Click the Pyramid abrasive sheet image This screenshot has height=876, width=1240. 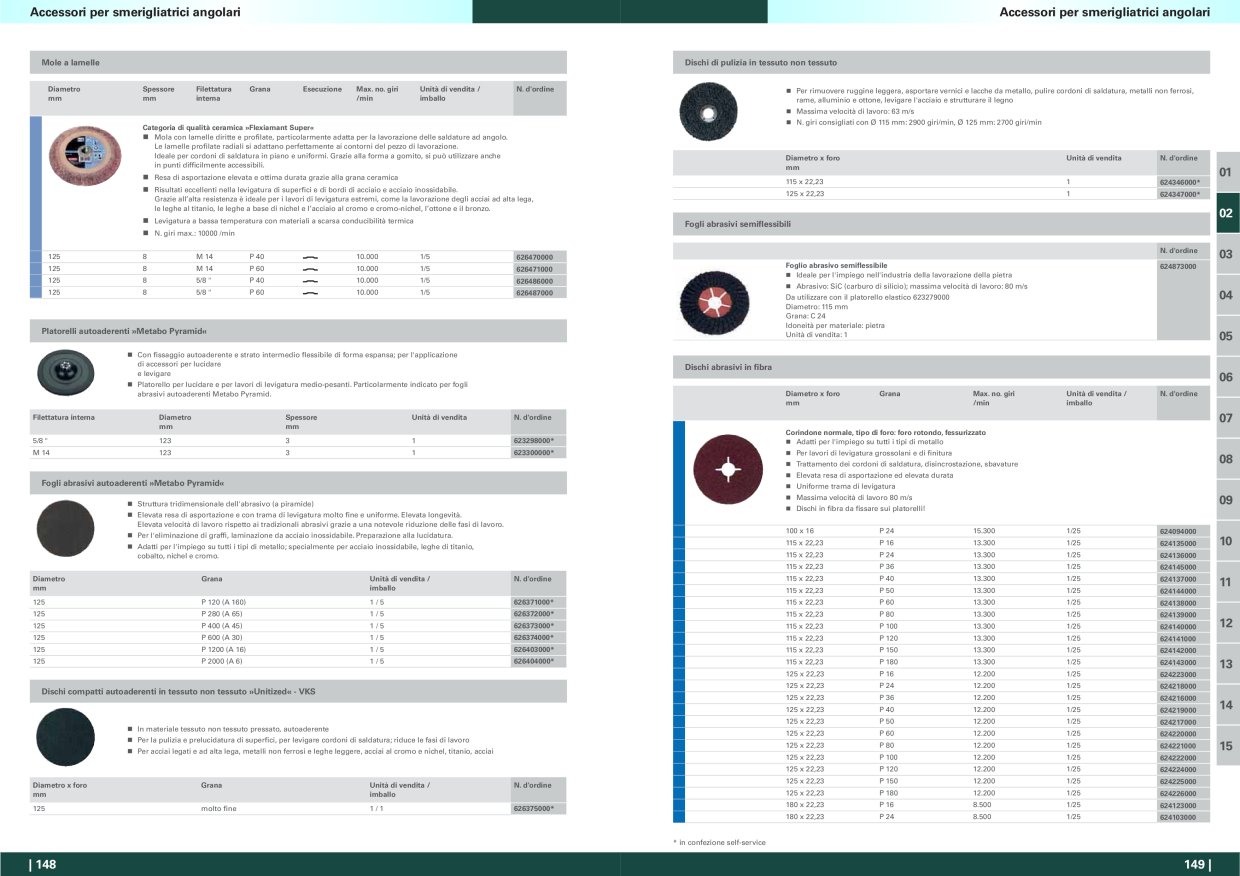click(x=65, y=530)
